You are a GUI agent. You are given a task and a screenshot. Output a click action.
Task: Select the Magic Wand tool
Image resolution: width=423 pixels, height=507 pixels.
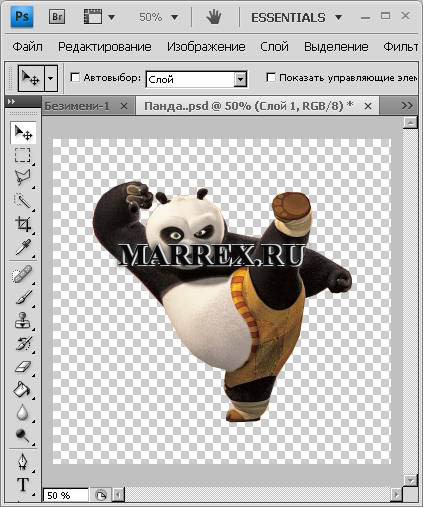pos(23,201)
